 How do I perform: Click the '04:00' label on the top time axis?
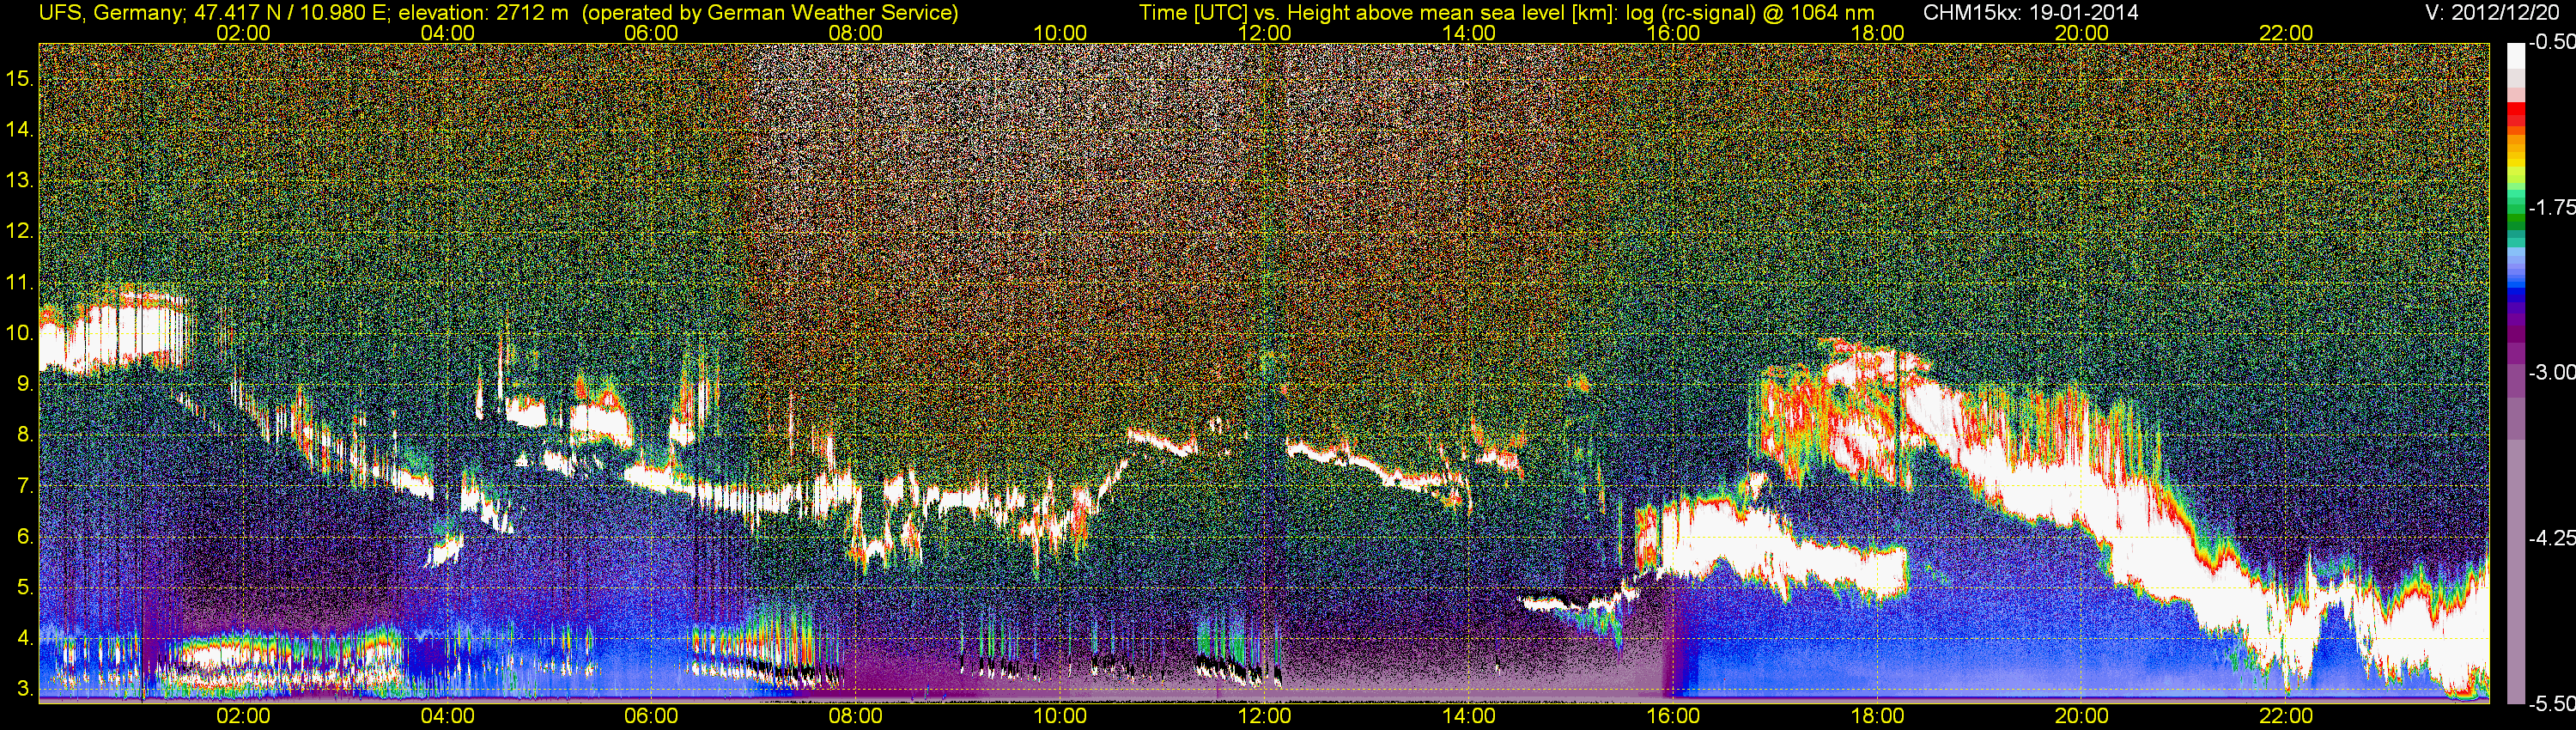click(x=447, y=33)
